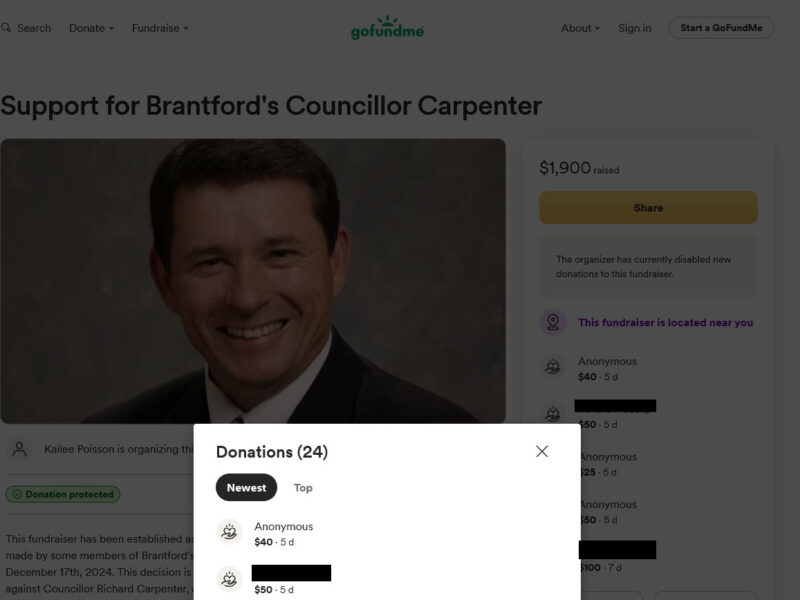
Task: Click Anonymous $40 donor icon in dialog
Action: coord(229,532)
